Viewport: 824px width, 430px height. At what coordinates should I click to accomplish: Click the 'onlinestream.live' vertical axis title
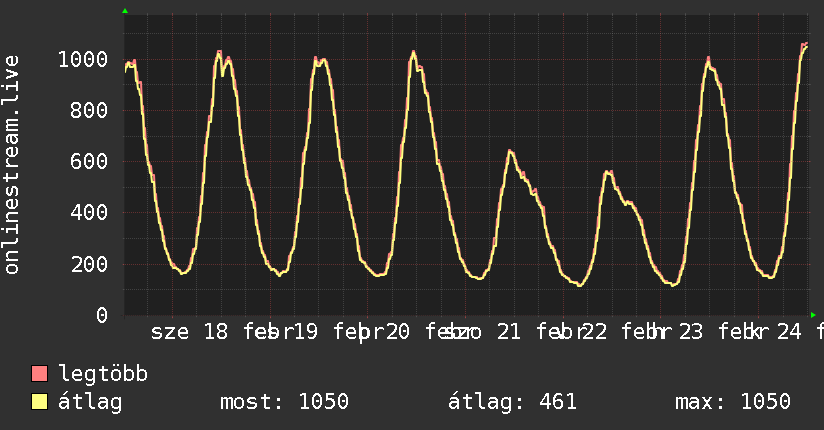(x=11, y=165)
